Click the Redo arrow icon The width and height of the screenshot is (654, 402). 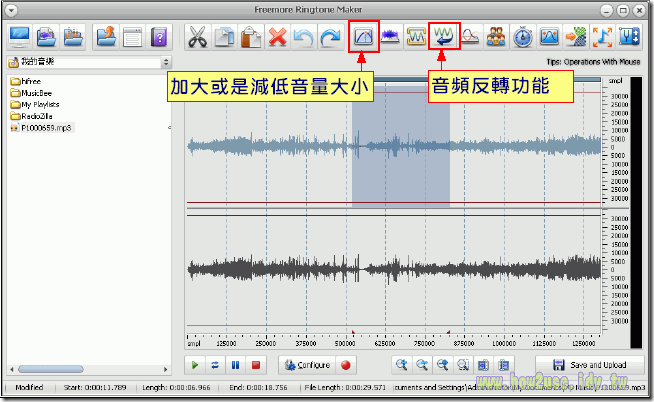331,38
